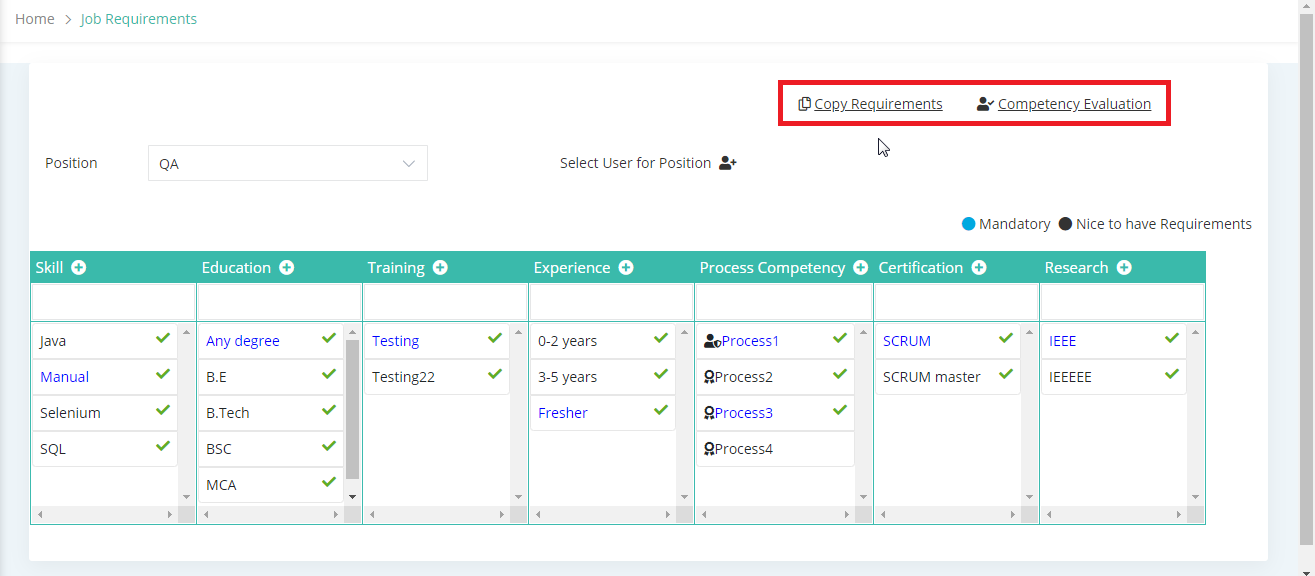1315x576 pixels.
Task: Click the plus icon beside Education
Action: (287, 267)
